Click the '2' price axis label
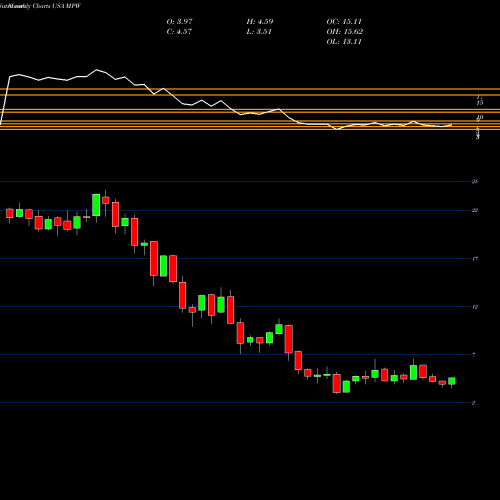Viewport: 500px width, 500px height. pyautogui.click(x=474, y=403)
